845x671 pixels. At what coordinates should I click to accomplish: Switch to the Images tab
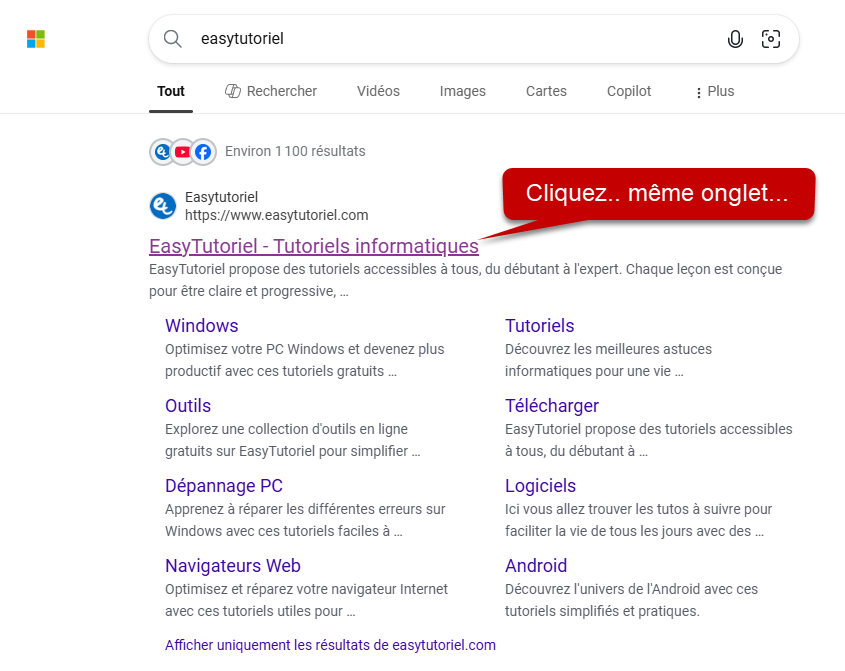click(462, 92)
